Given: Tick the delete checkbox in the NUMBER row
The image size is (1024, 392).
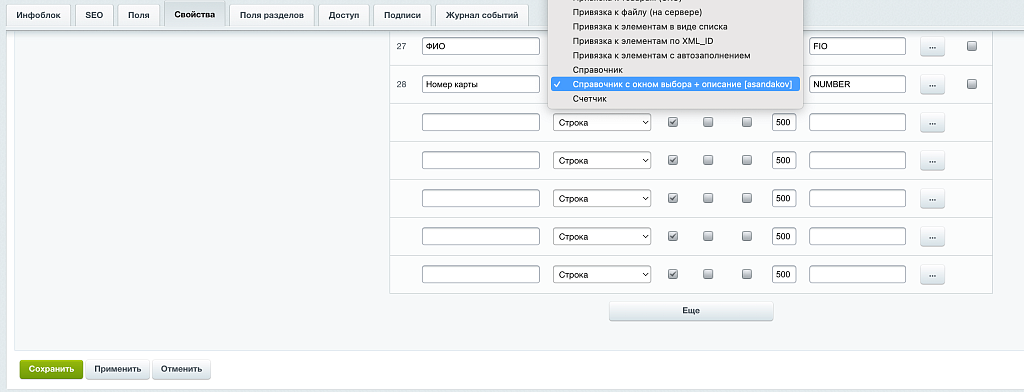Looking at the screenshot, I should click(972, 84).
